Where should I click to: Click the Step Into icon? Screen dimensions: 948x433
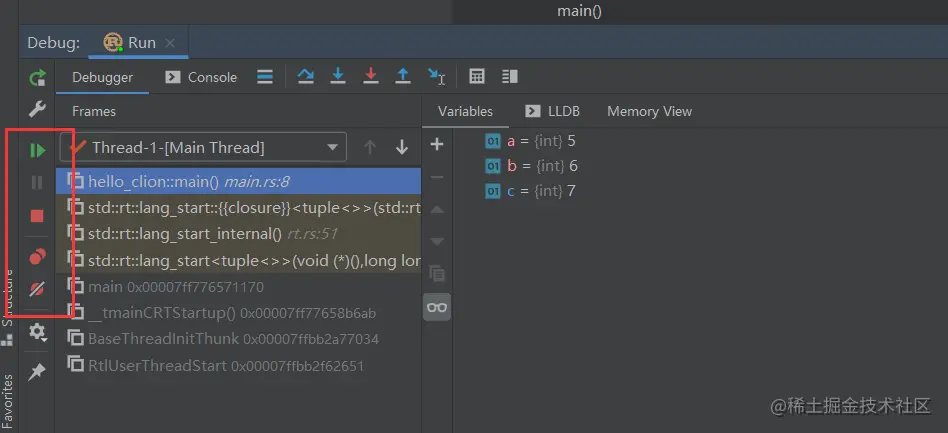pyautogui.click(x=338, y=77)
